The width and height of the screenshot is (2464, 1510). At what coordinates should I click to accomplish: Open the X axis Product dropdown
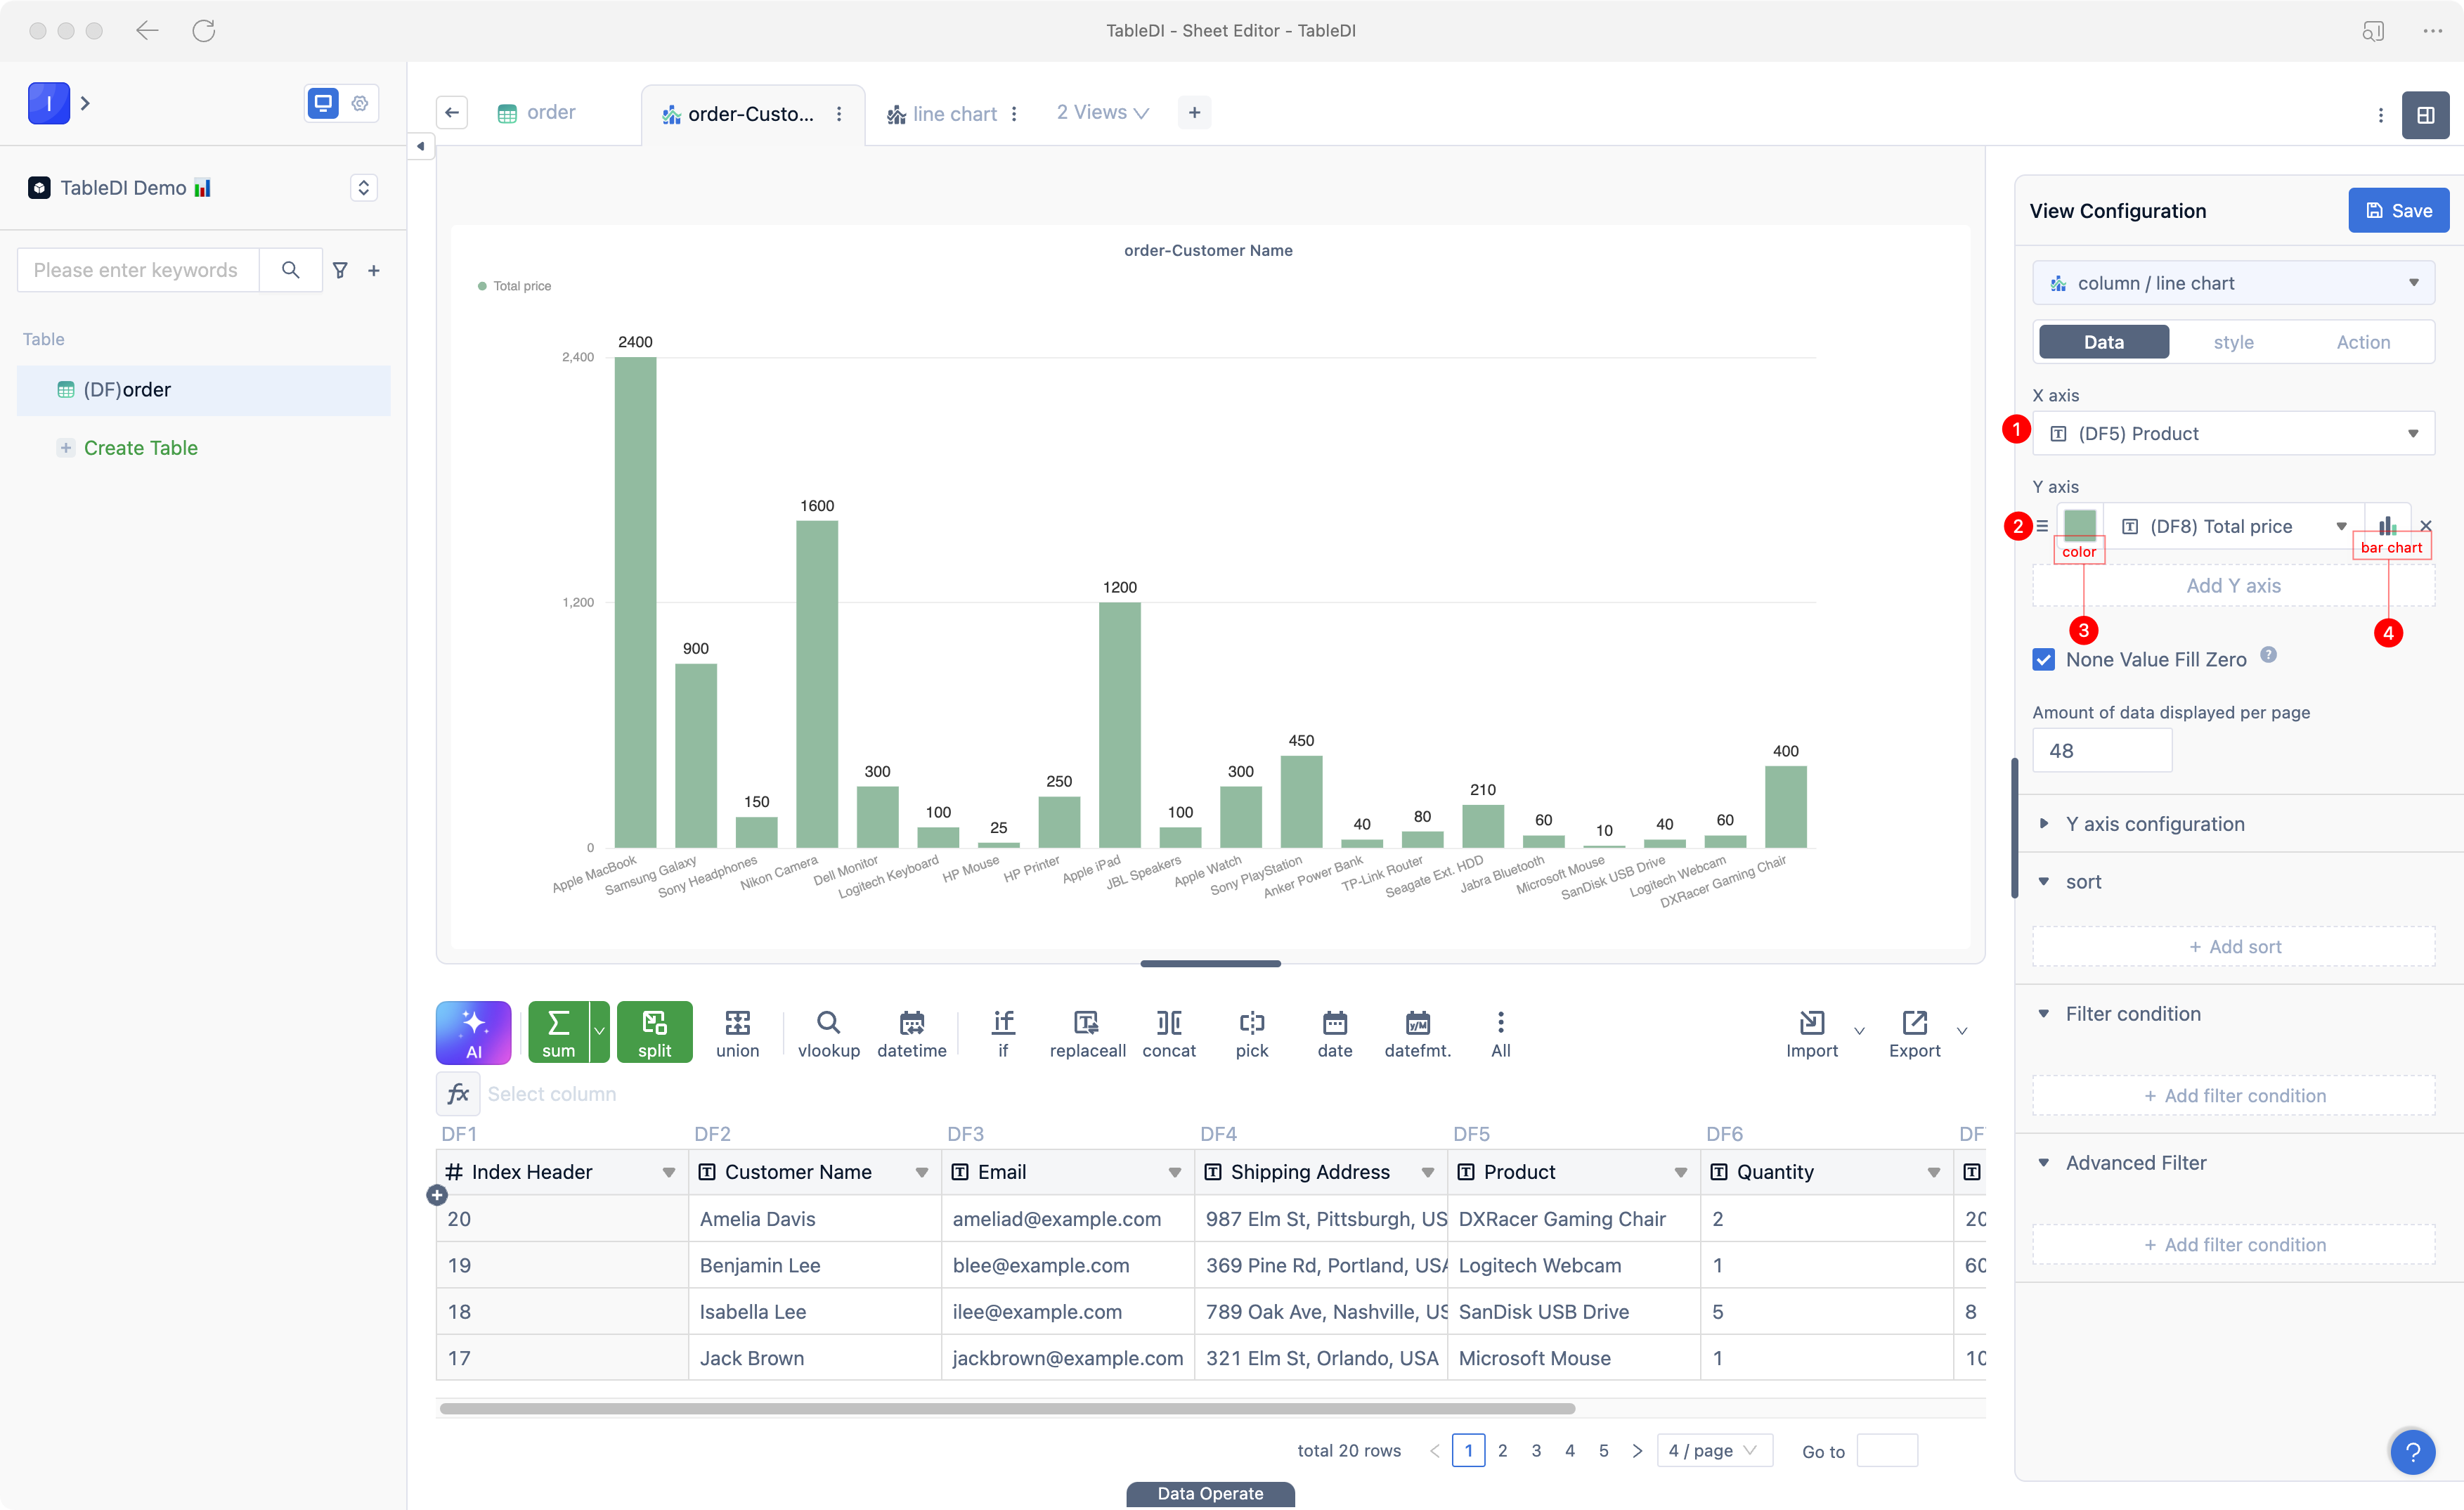point(2232,433)
